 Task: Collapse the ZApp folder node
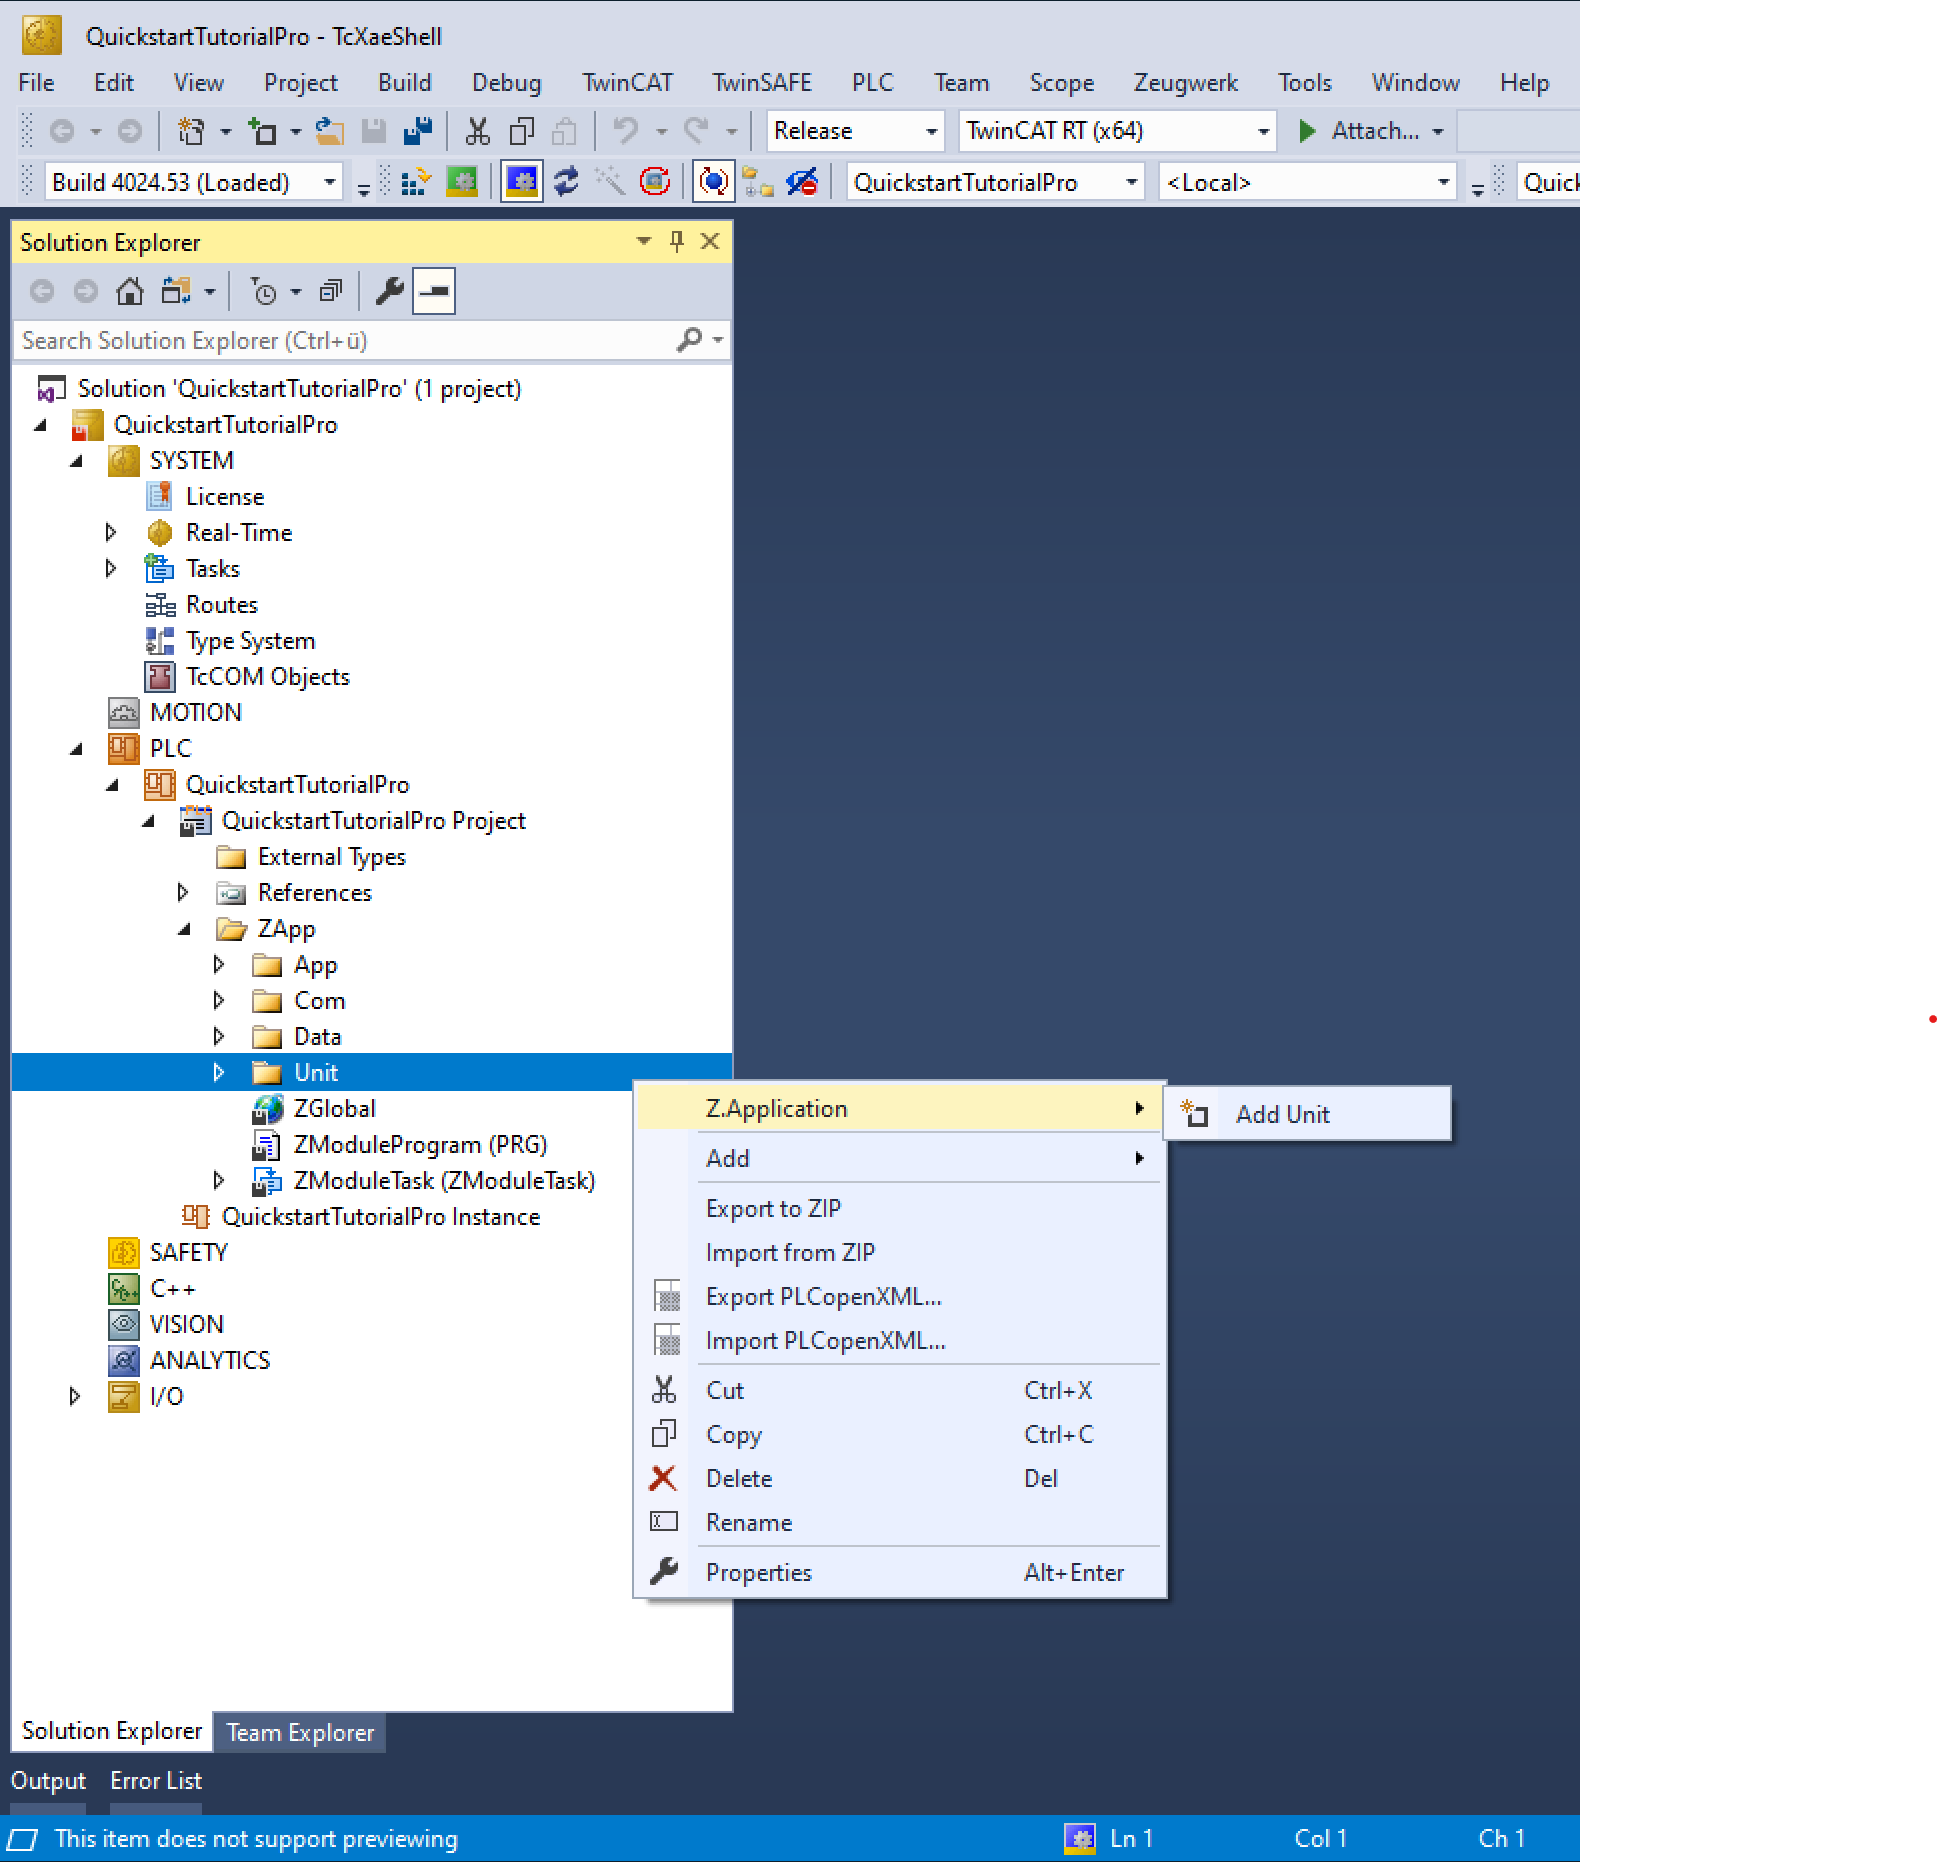point(184,929)
